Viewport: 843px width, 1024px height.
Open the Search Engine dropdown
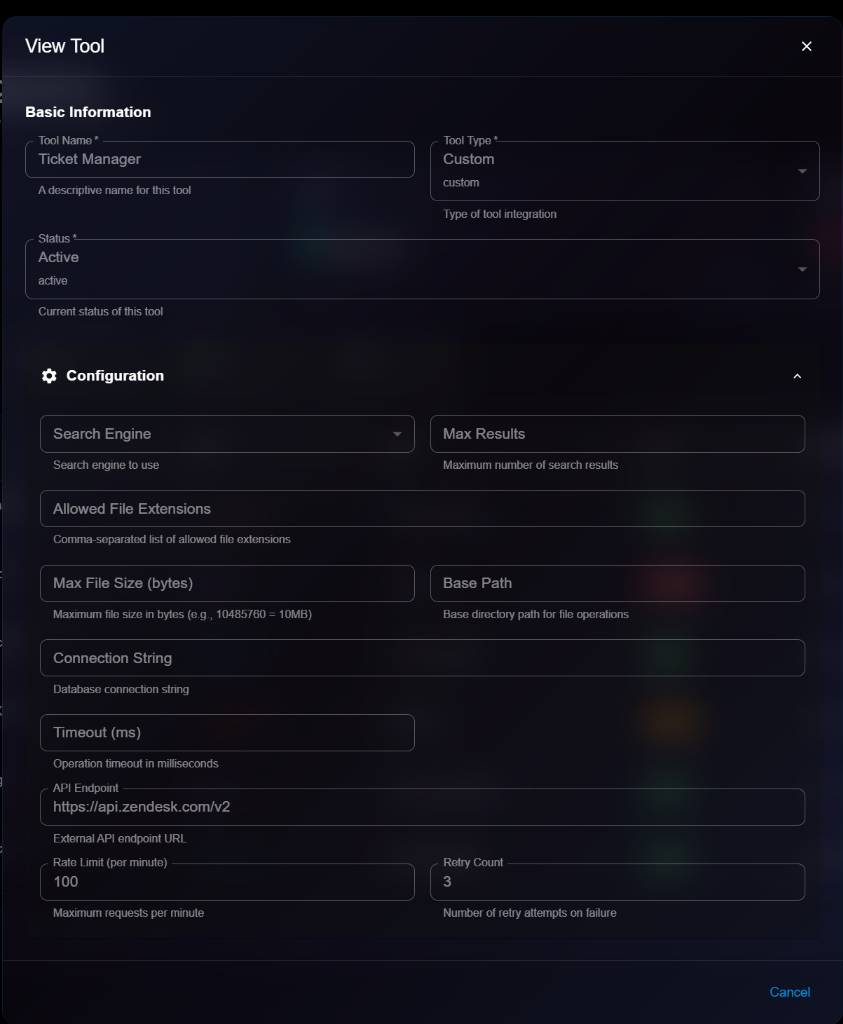point(200,433)
